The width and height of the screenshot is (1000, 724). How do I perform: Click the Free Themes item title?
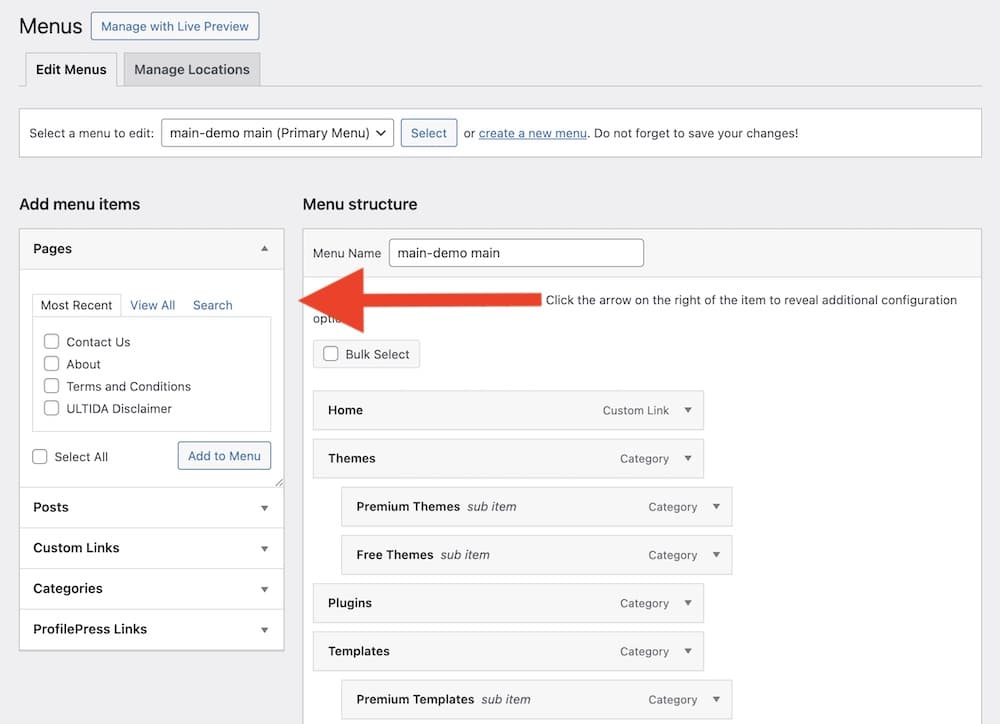point(395,555)
